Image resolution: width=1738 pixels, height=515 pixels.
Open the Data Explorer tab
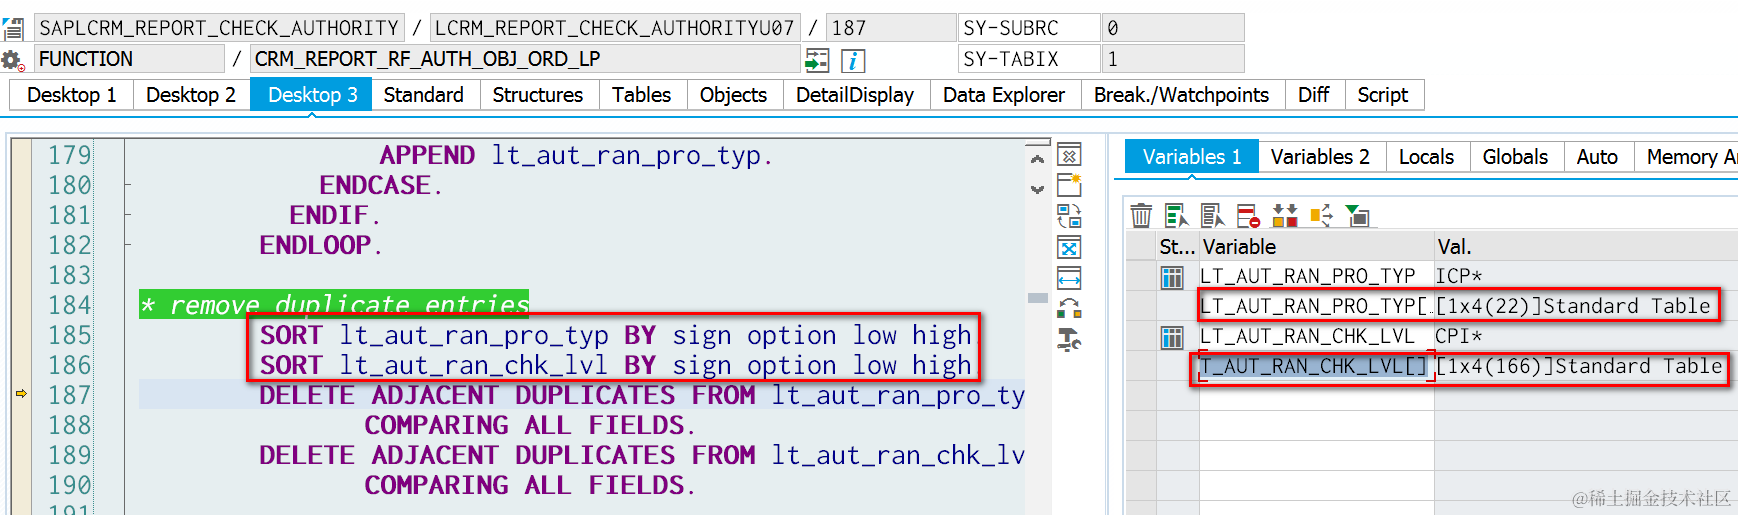point(1003,95)
